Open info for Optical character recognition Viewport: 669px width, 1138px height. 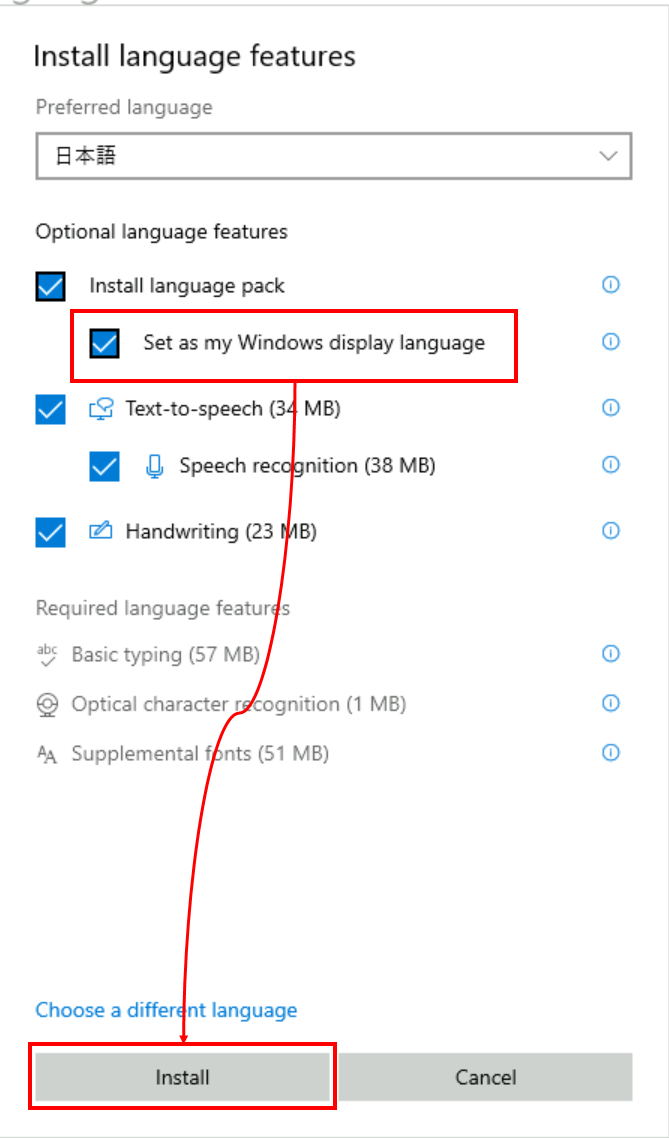(610, 703)
